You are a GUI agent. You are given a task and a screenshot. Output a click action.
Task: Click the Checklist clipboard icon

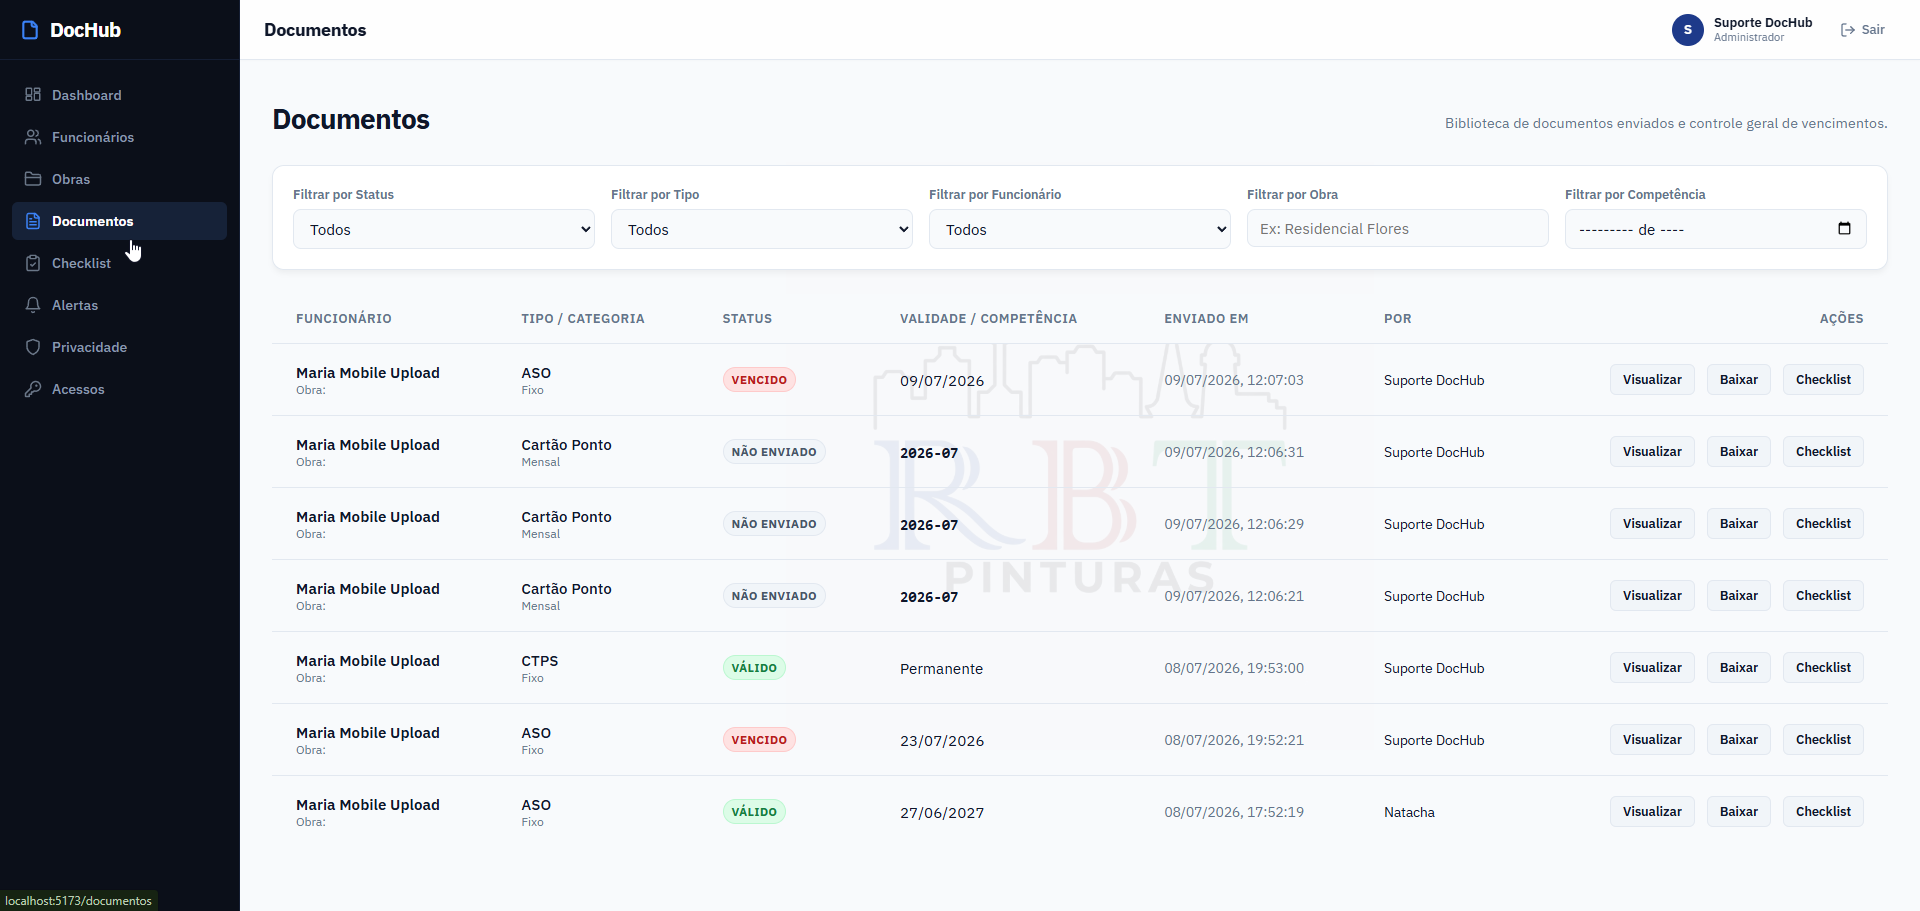33,263
